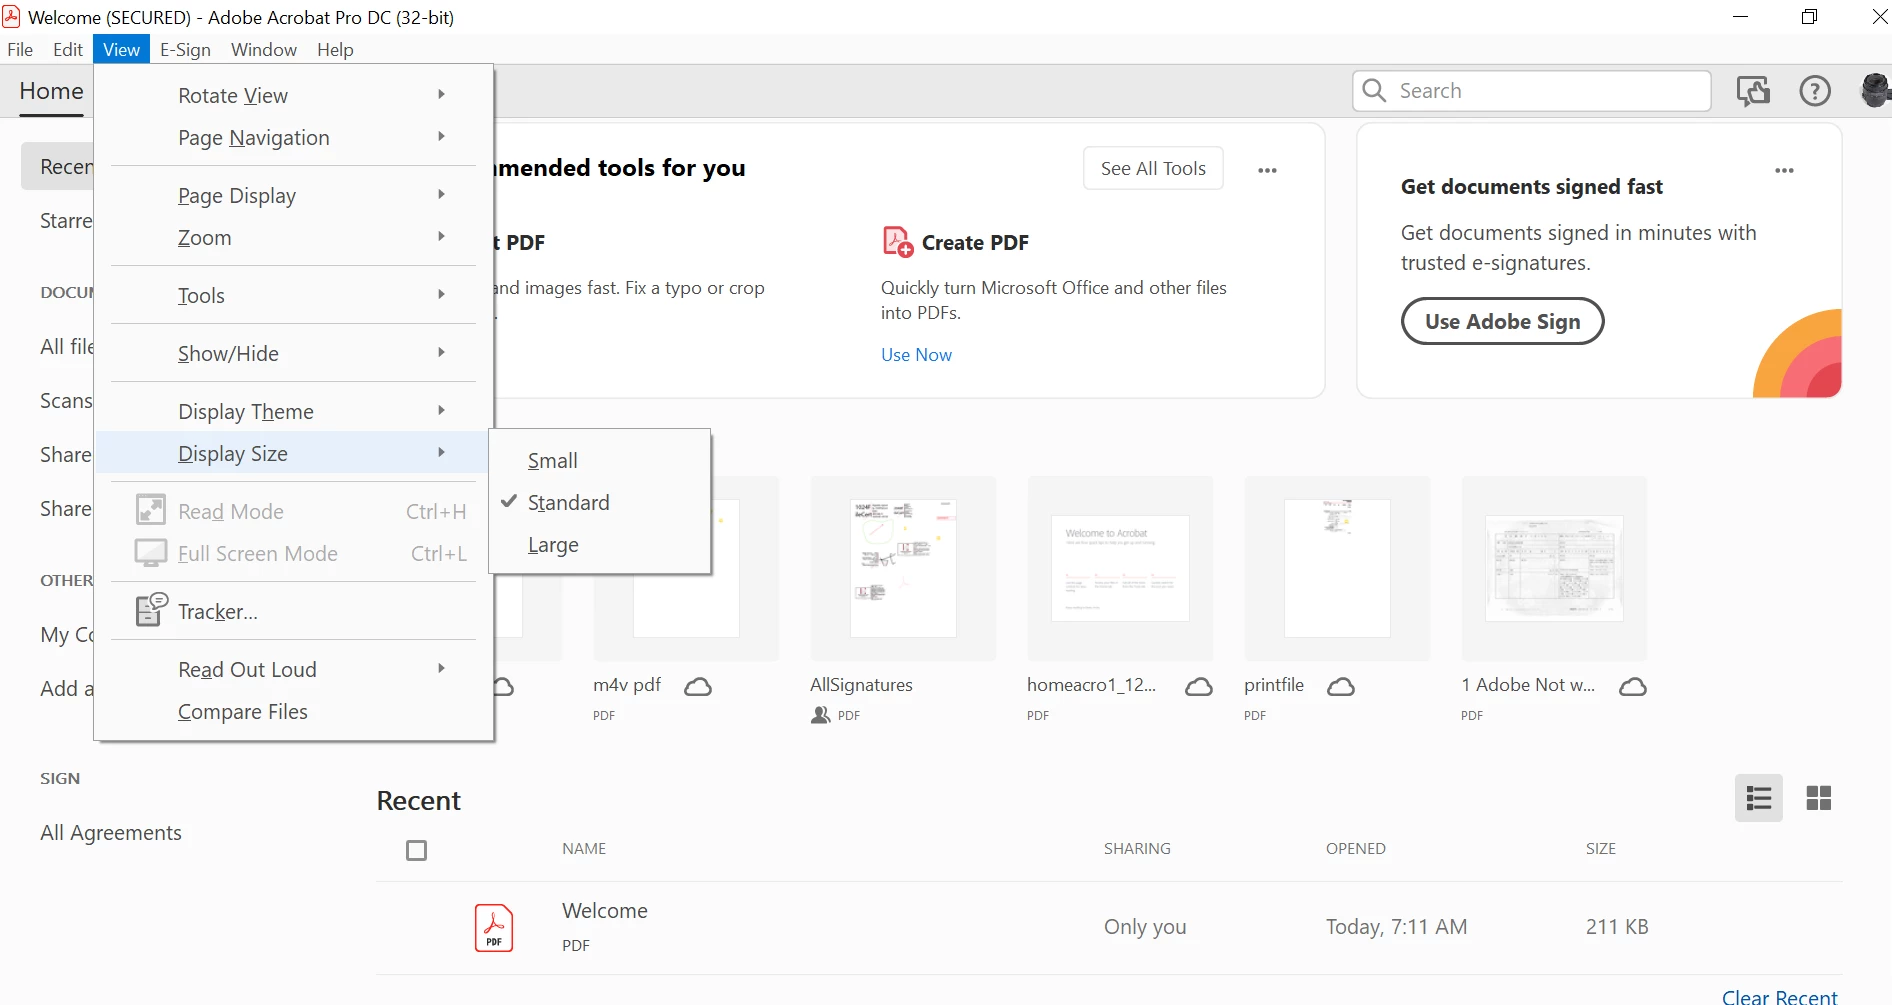This screenshot has width=1892, height=1005.
Task: Expand the Tools submenu
Action: [294, 295]
